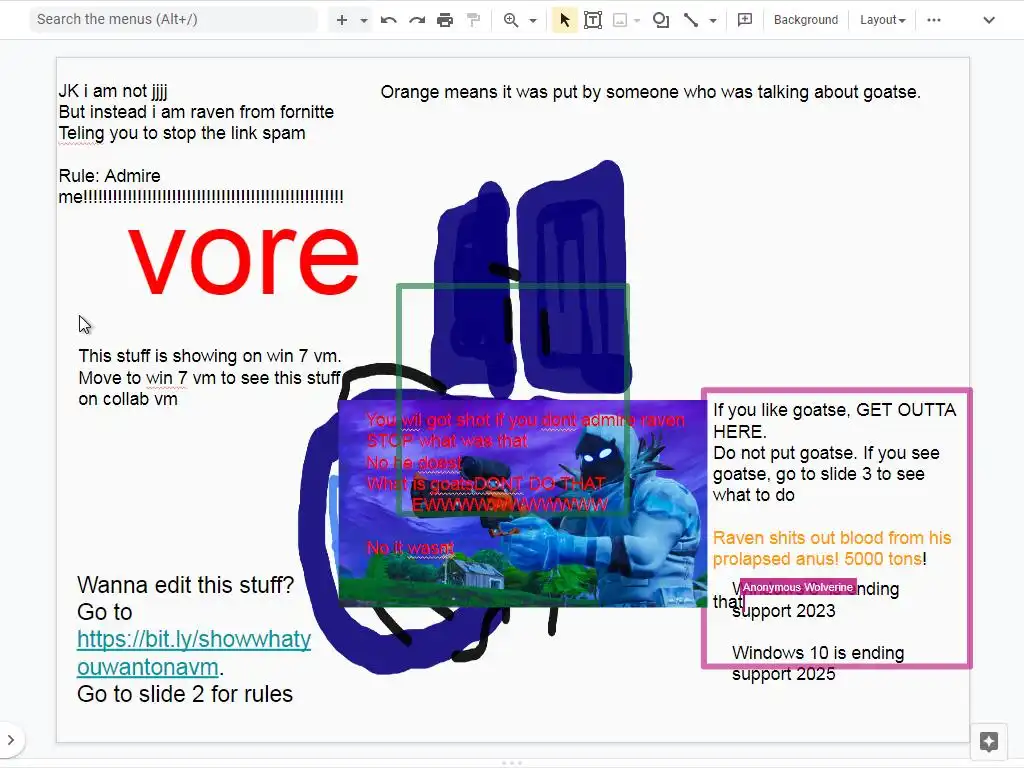This screenshot has width=1024, height=768.
Task: Click the Paint format icon
Action: pyautogui.click(x=473, y=20)
